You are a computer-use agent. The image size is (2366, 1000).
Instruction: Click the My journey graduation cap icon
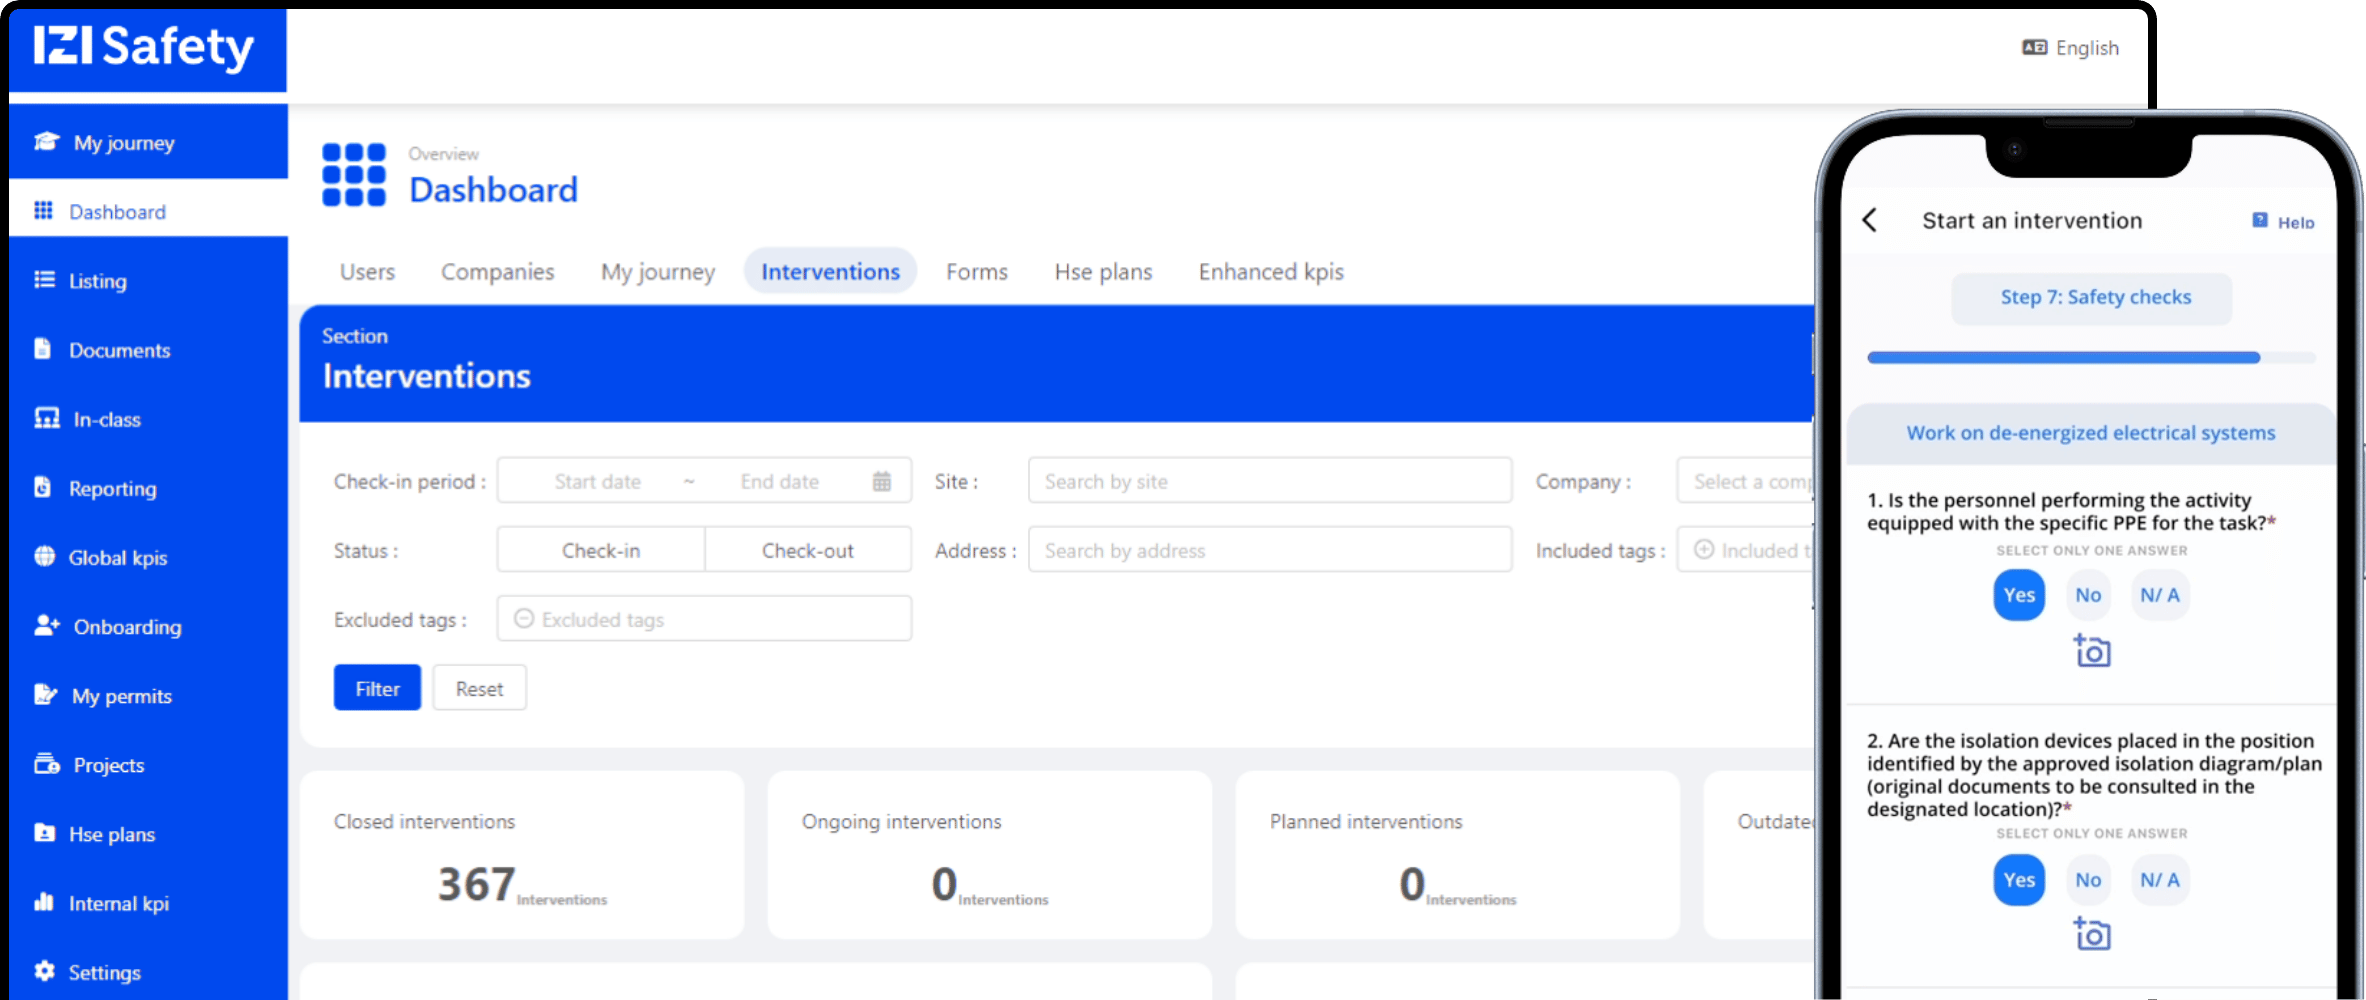(46, 142)
